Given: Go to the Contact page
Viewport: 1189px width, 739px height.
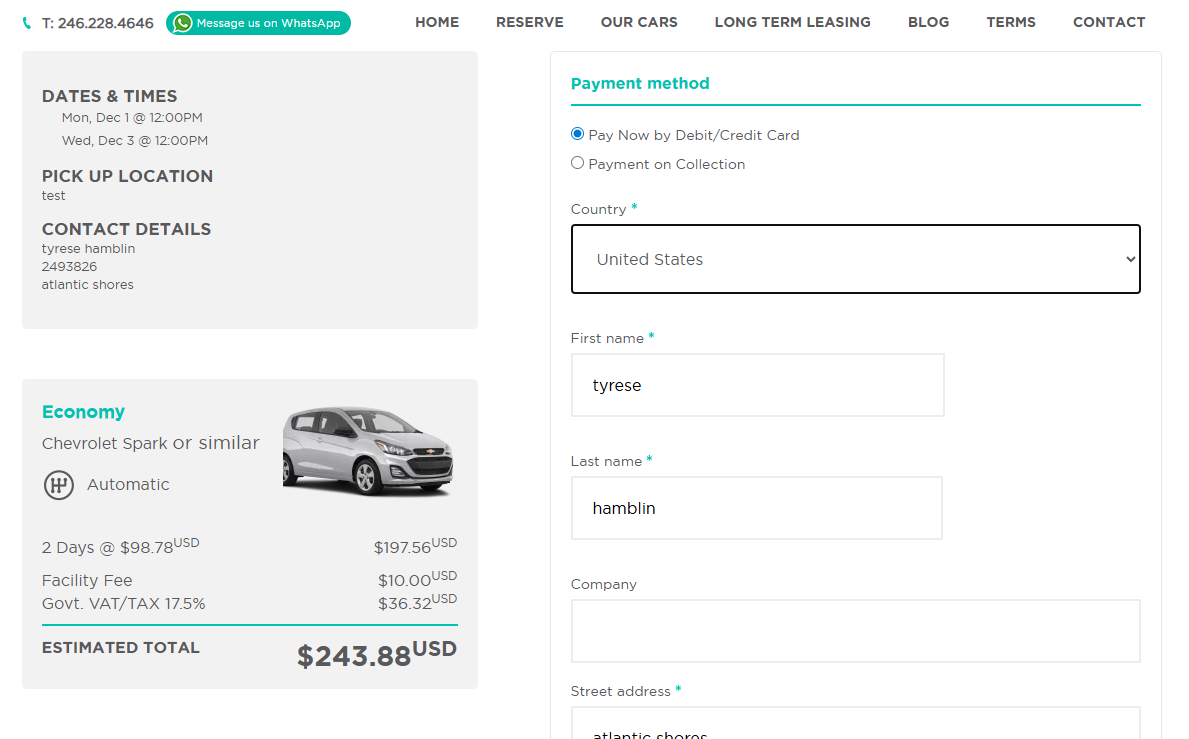Looking at the screenshot, I should point(1109,22).
